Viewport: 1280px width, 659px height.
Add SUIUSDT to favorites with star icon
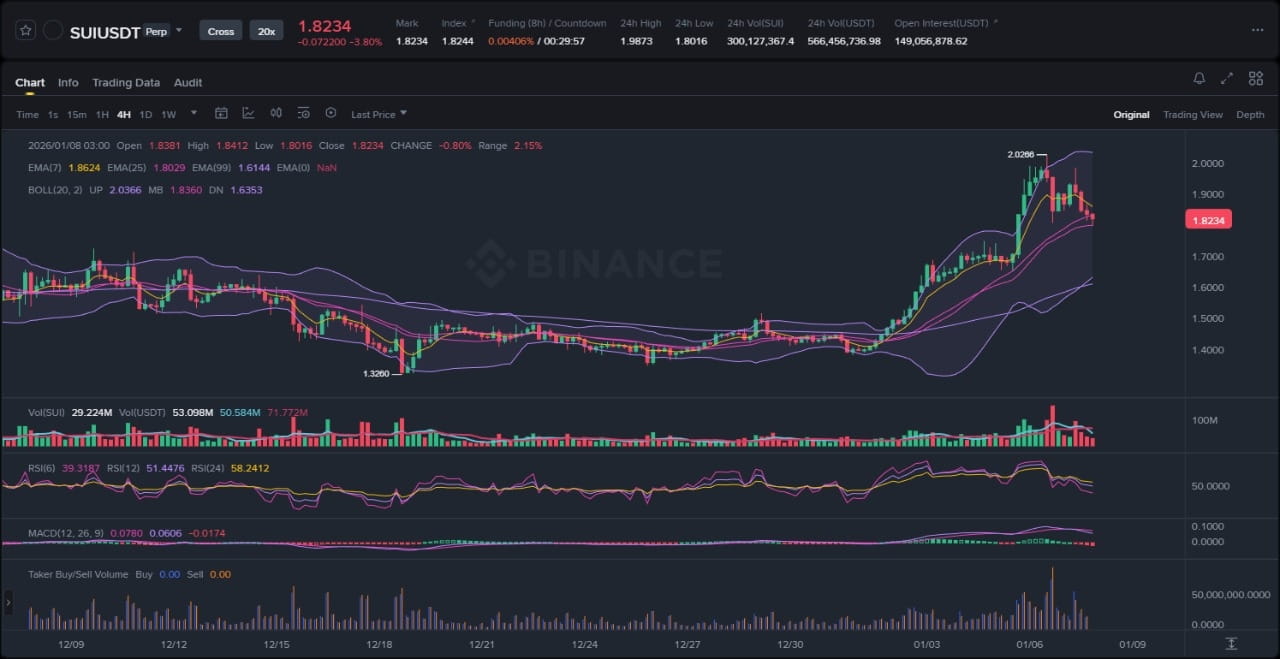click(x=25, y=31)
